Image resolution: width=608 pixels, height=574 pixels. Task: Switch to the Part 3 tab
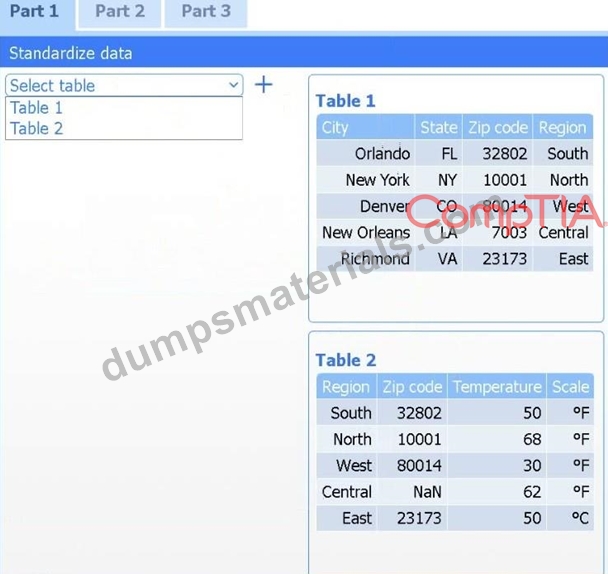(x=206, y=13)
